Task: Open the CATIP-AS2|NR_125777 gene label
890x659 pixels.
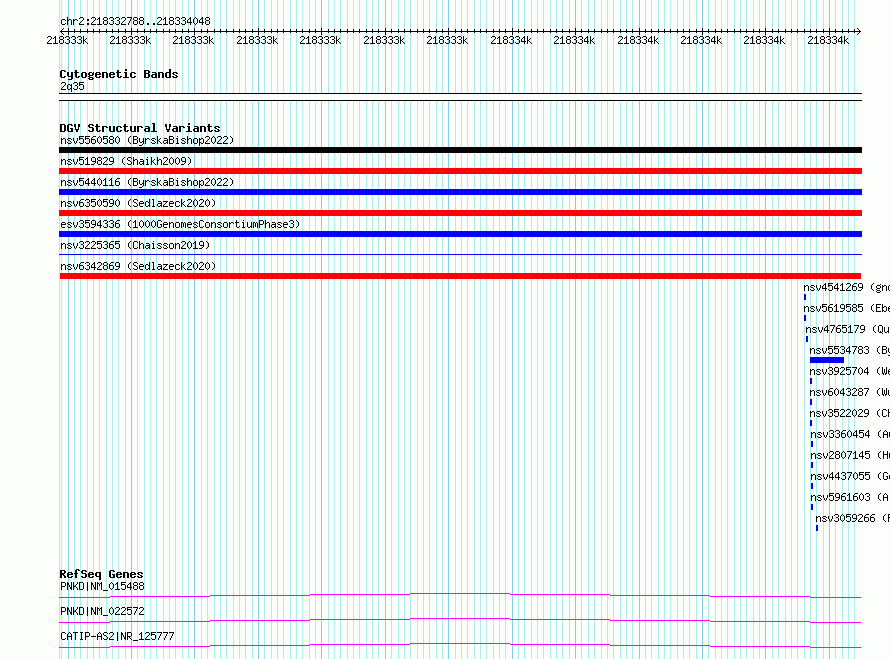Action: 117,636
